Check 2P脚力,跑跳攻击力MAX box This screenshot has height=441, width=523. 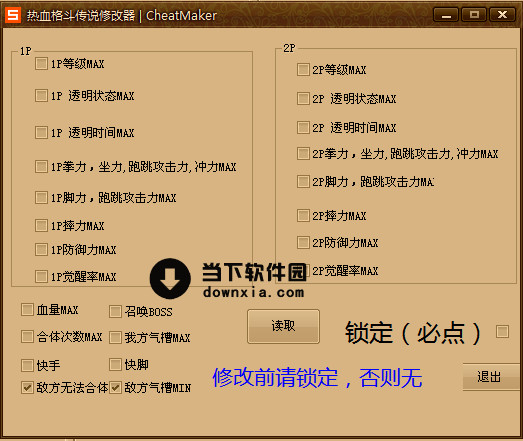coord(303,182)
